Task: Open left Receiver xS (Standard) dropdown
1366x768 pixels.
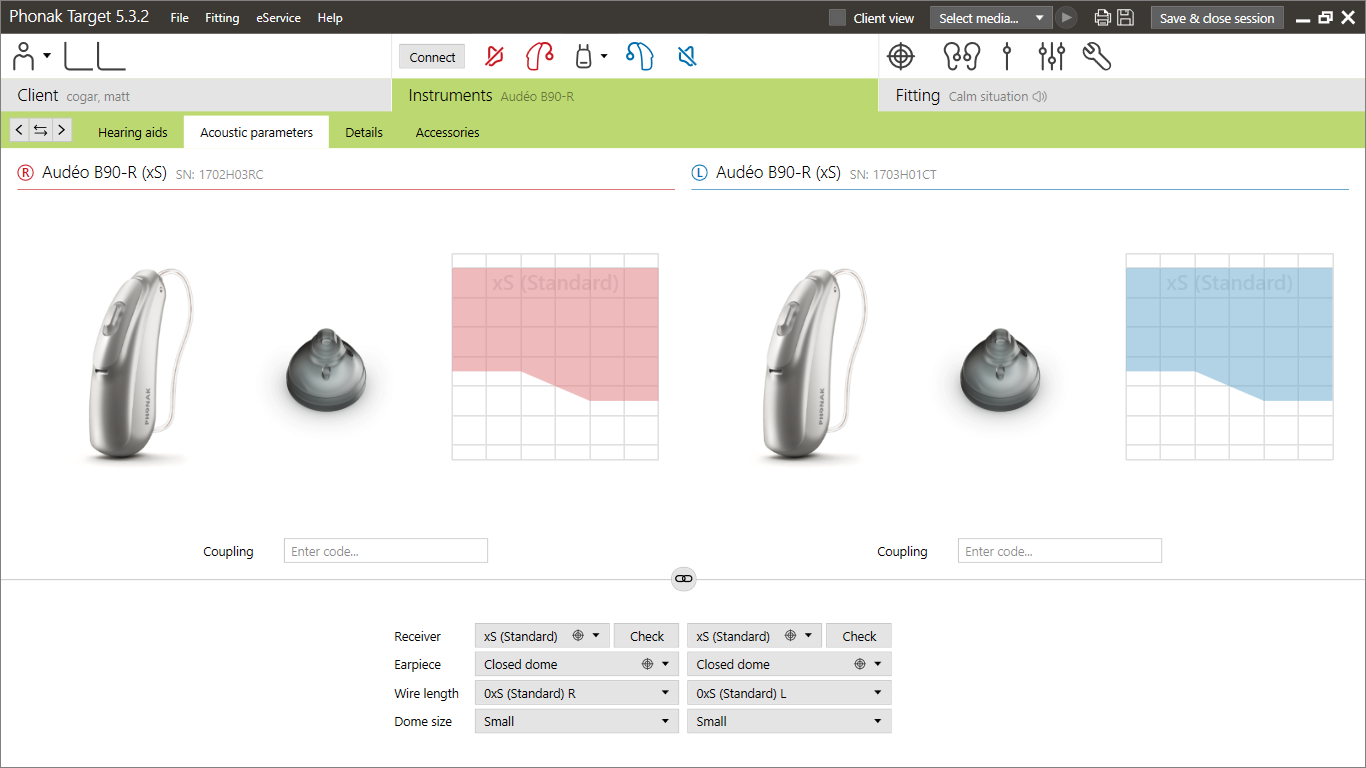Action: 755,636
